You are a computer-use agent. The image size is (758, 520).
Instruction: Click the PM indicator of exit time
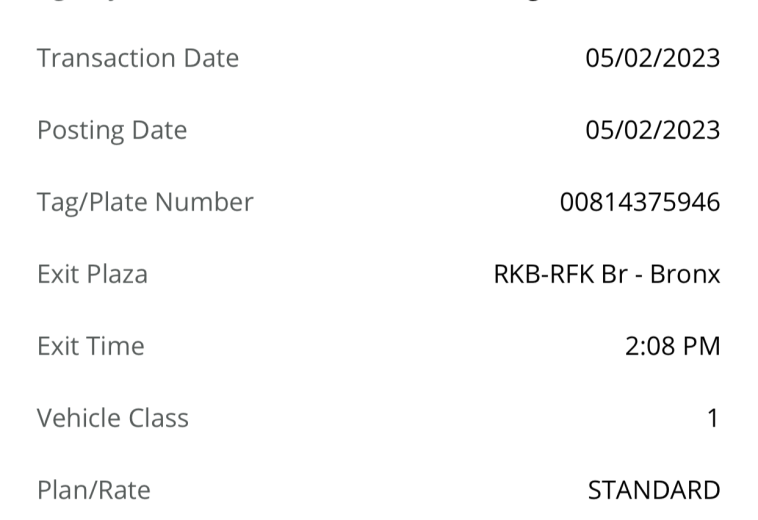701,346
